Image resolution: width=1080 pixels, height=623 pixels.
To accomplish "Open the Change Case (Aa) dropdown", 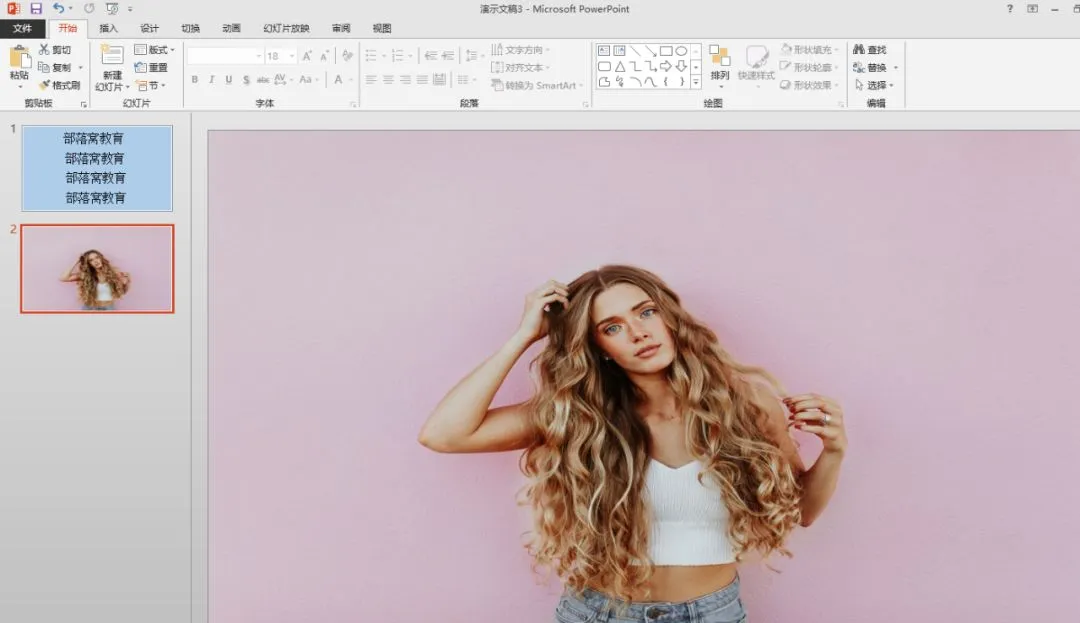I will click(x=309, y=80).
